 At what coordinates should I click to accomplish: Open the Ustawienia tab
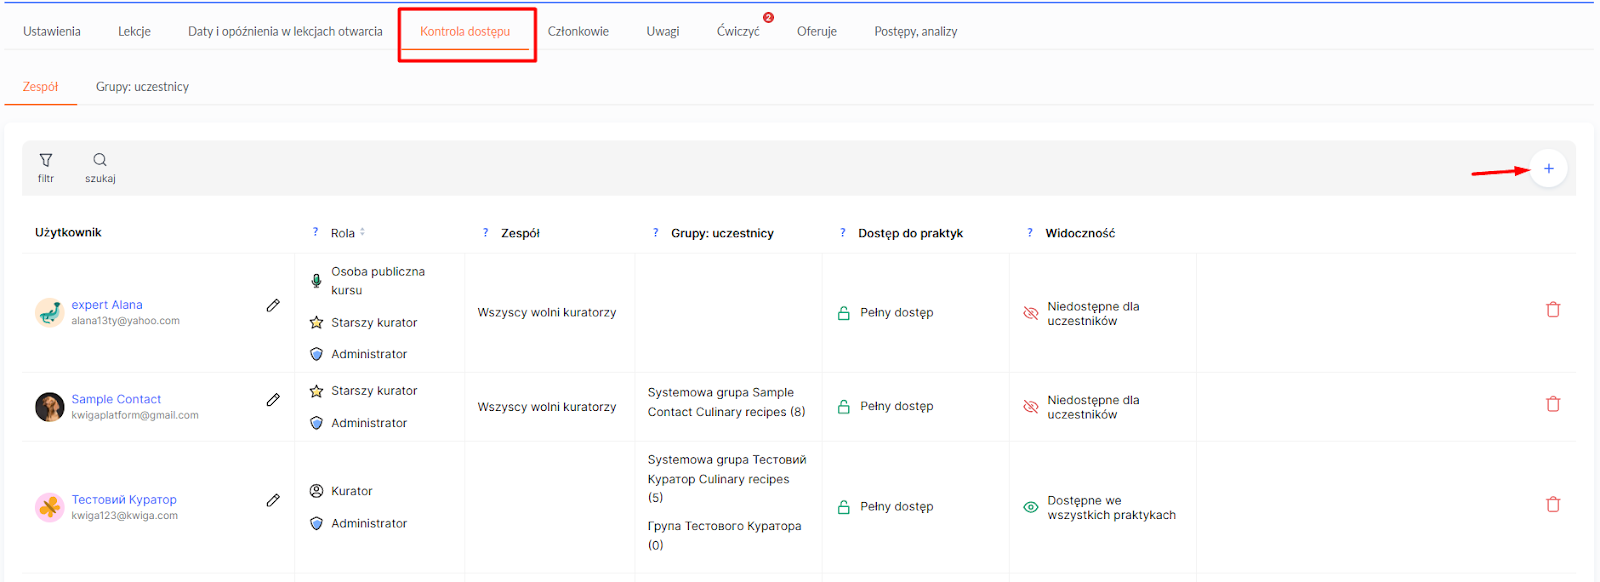tap(52, 31)
